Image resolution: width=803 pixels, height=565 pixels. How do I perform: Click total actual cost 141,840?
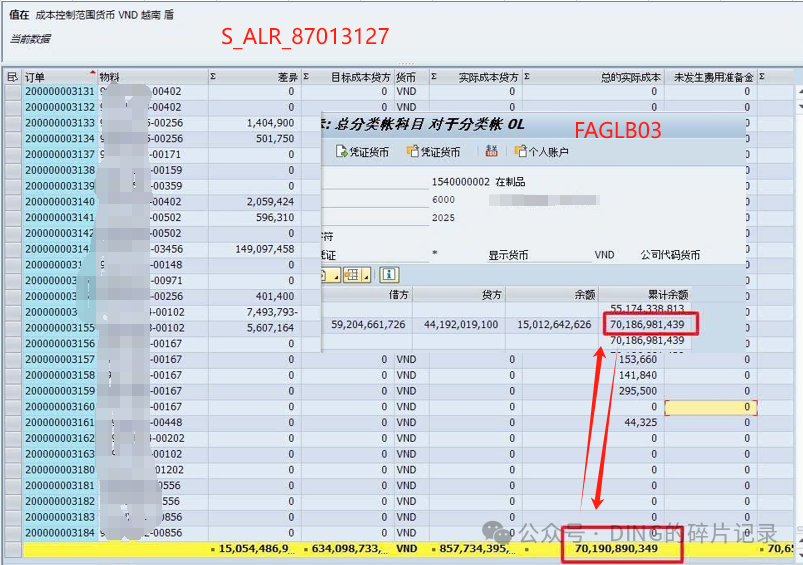pos(638,375)
